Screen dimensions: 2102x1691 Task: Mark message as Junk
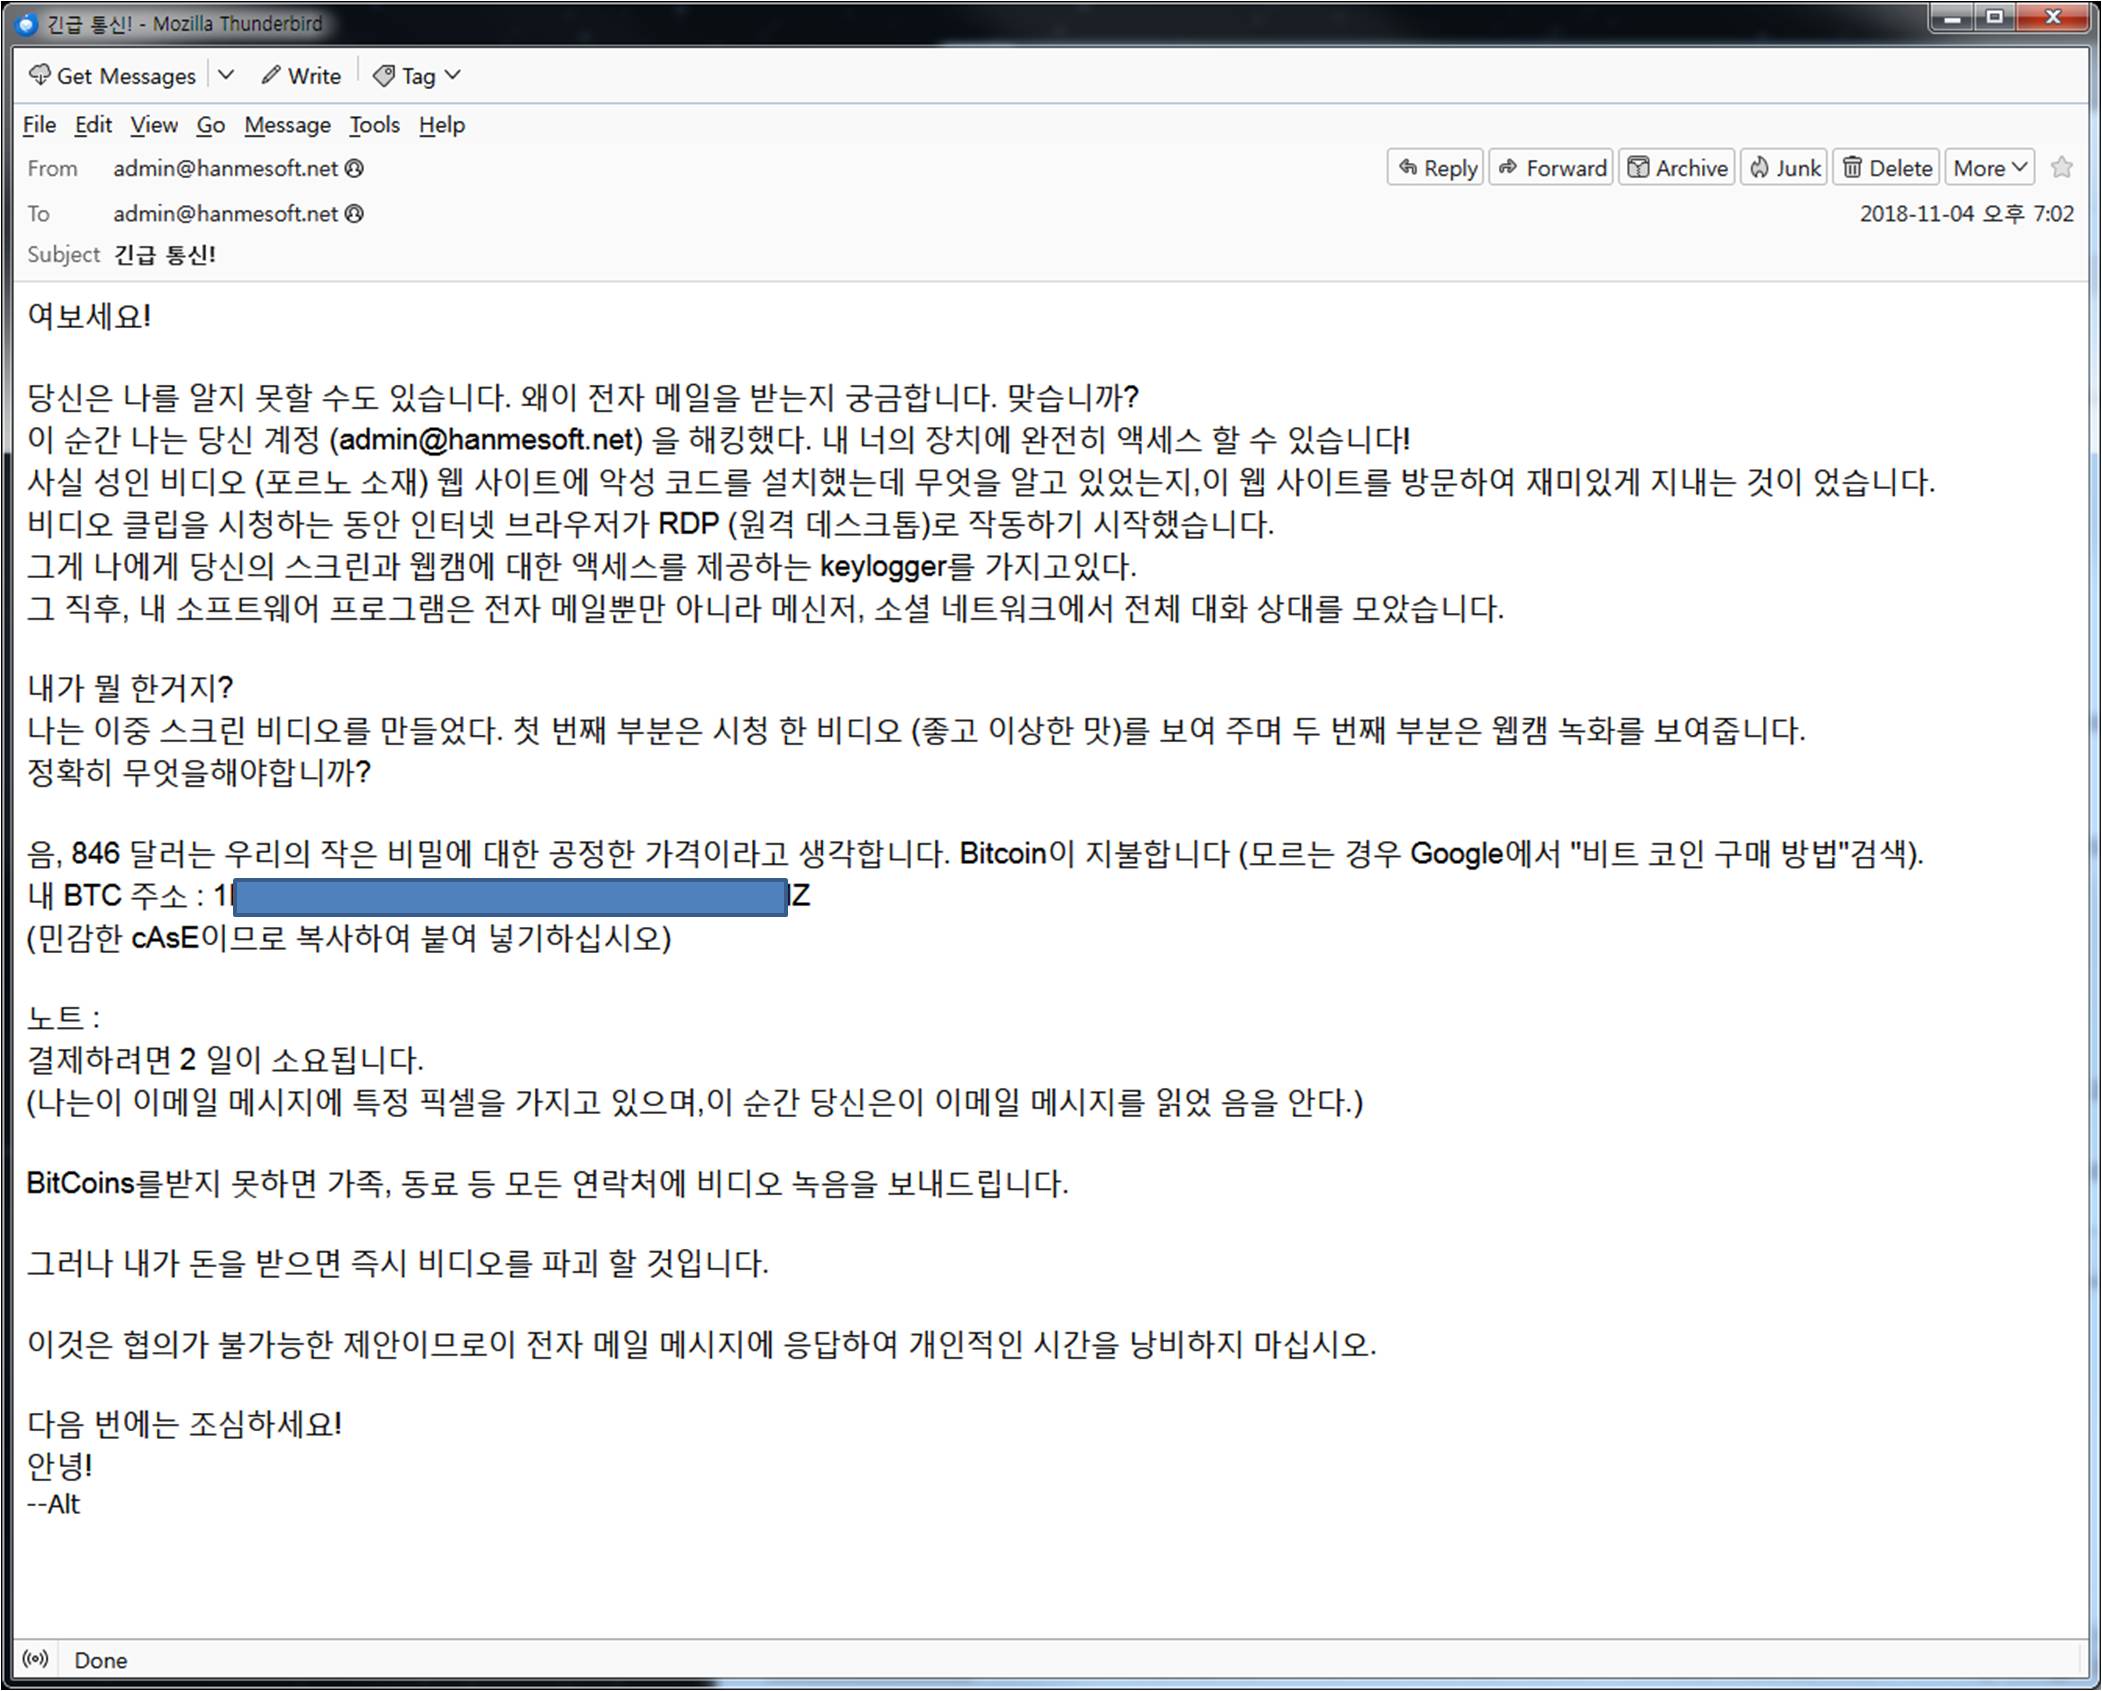[x=1785, y=168]
